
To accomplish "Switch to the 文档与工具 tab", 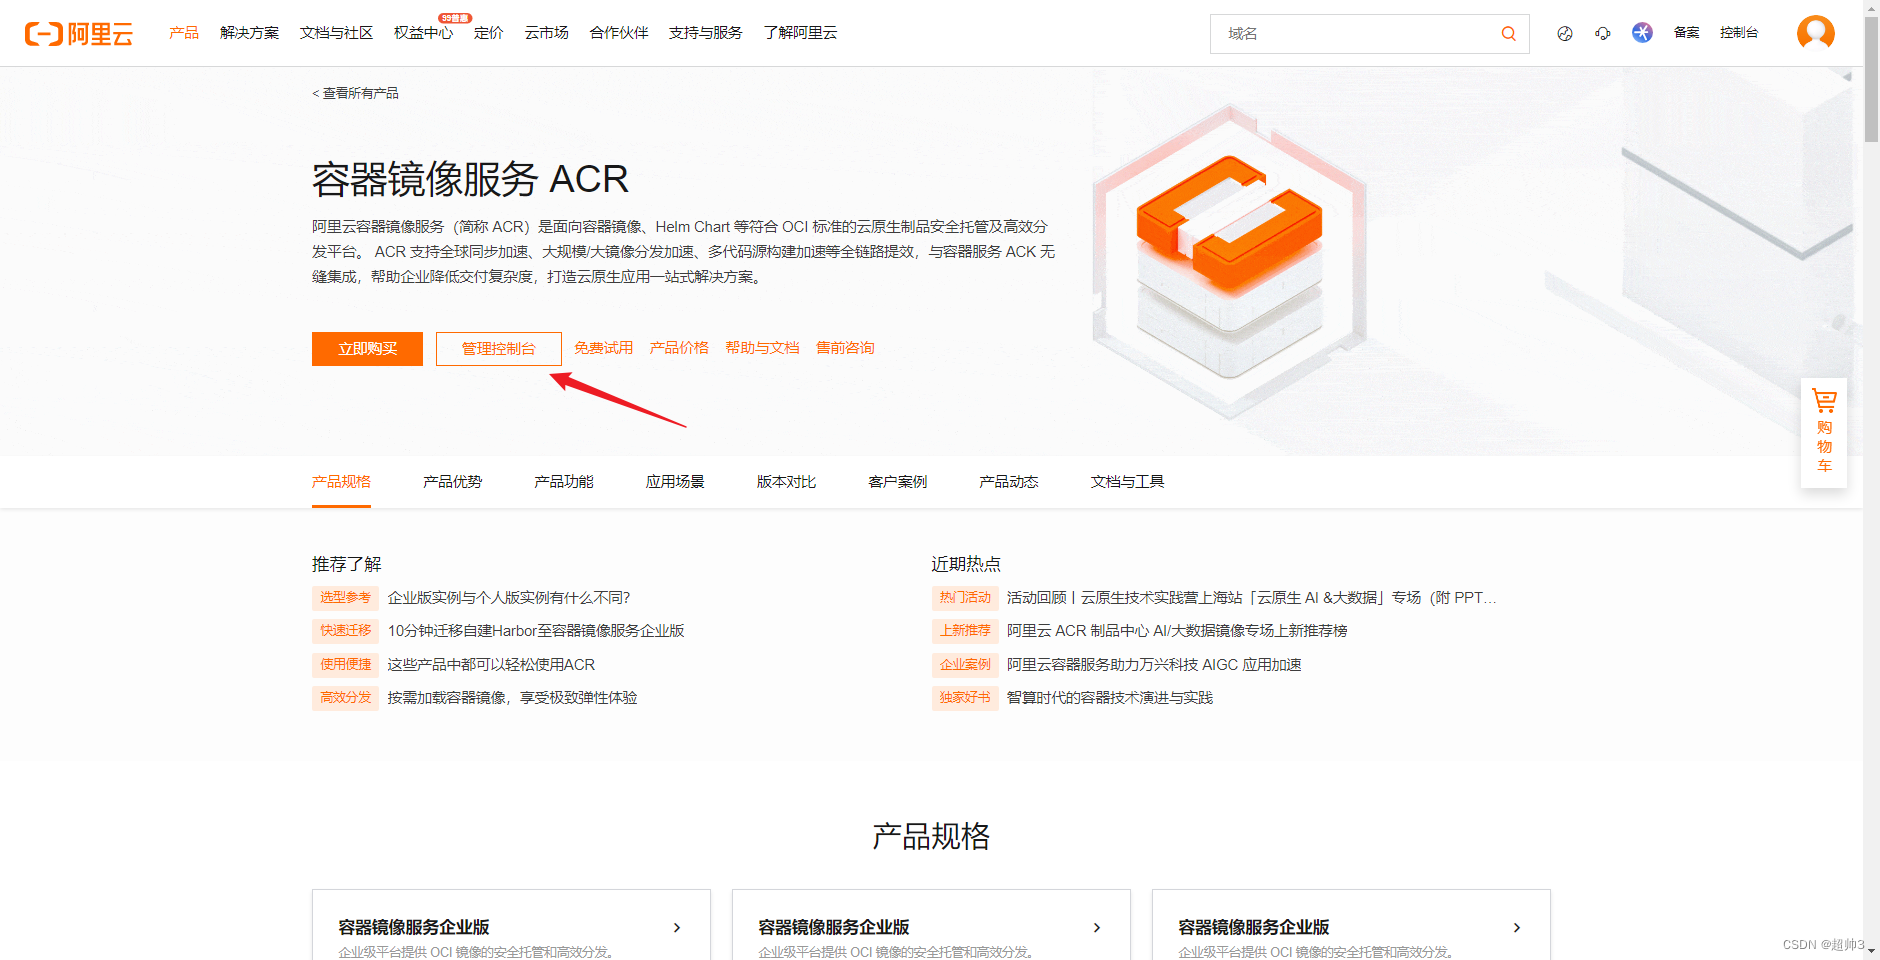I will [x=1127, y=482].
